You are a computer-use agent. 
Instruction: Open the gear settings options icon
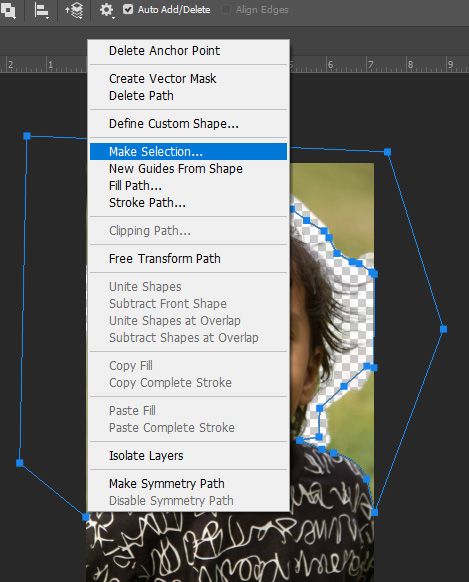106,10
